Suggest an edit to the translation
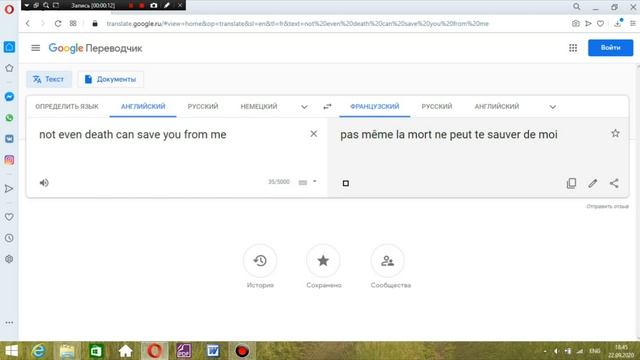640x360 pixels. coord(593,183)
